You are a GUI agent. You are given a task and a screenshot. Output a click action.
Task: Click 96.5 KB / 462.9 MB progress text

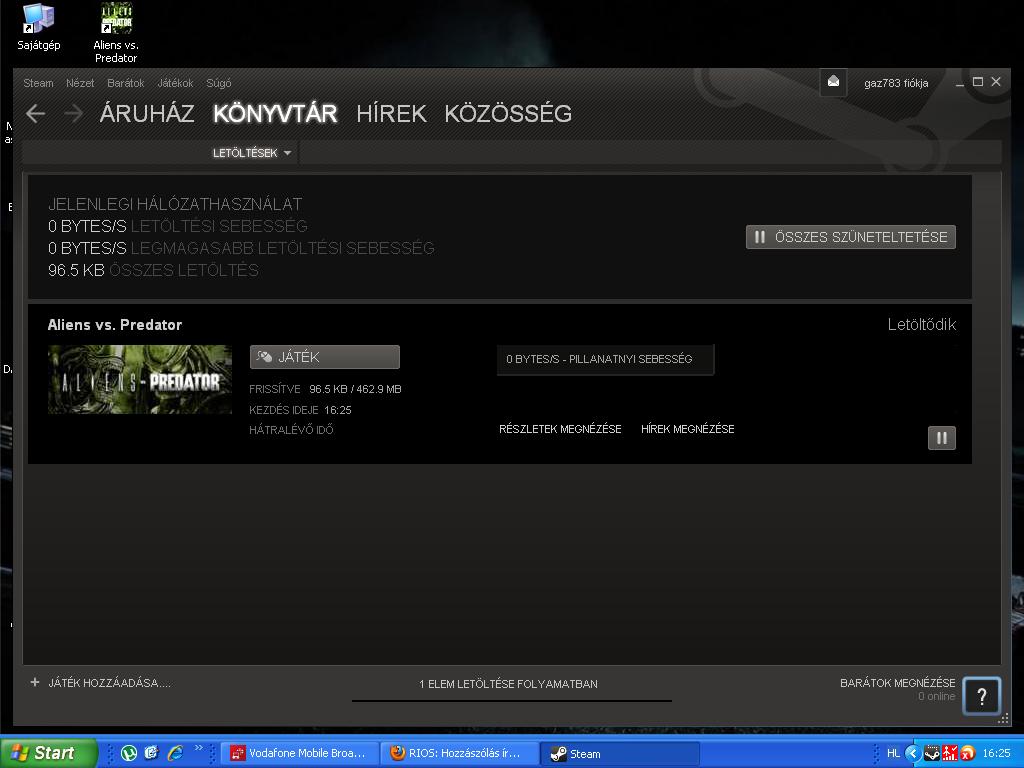point(355,389)
